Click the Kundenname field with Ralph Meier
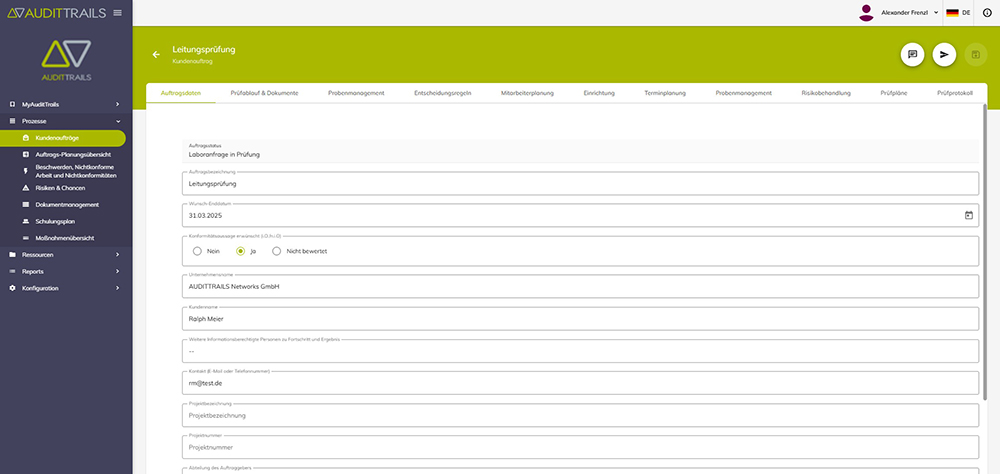 pos(580,319)
